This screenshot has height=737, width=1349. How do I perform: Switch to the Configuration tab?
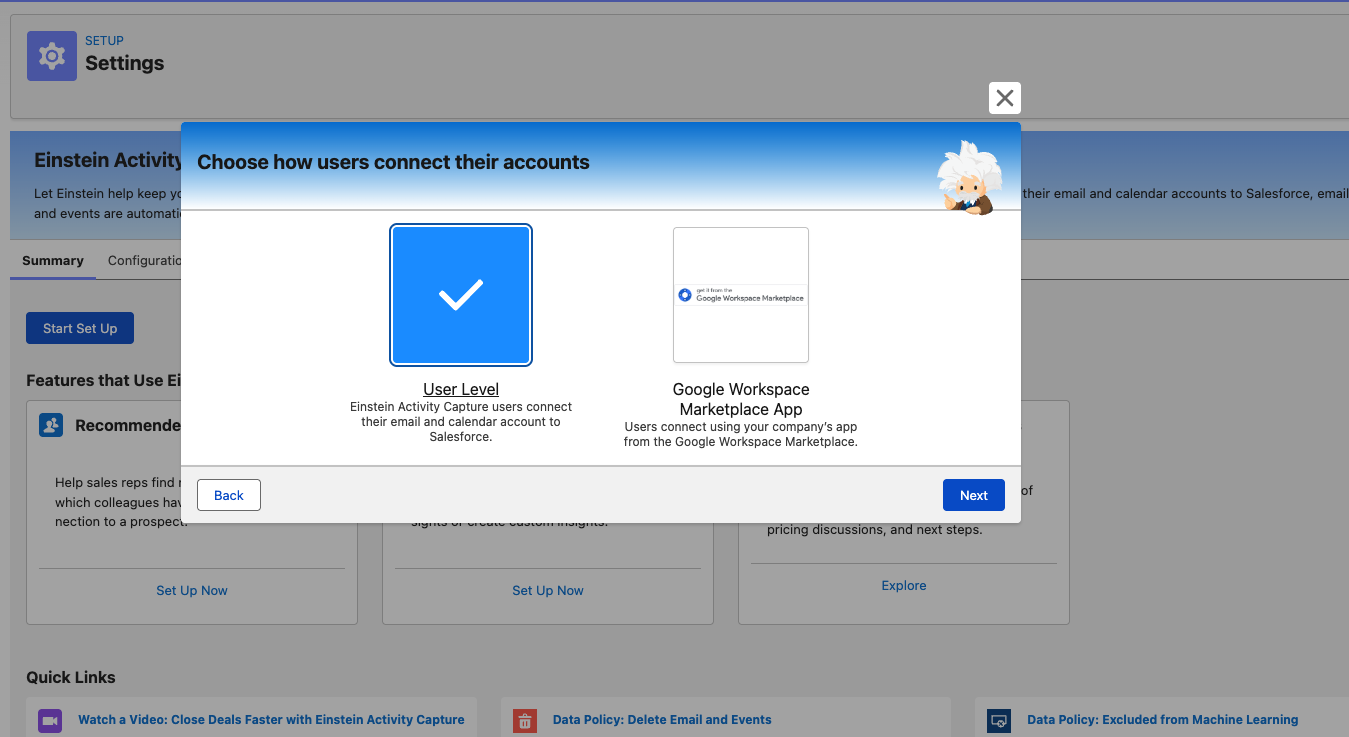click(144, 260)
